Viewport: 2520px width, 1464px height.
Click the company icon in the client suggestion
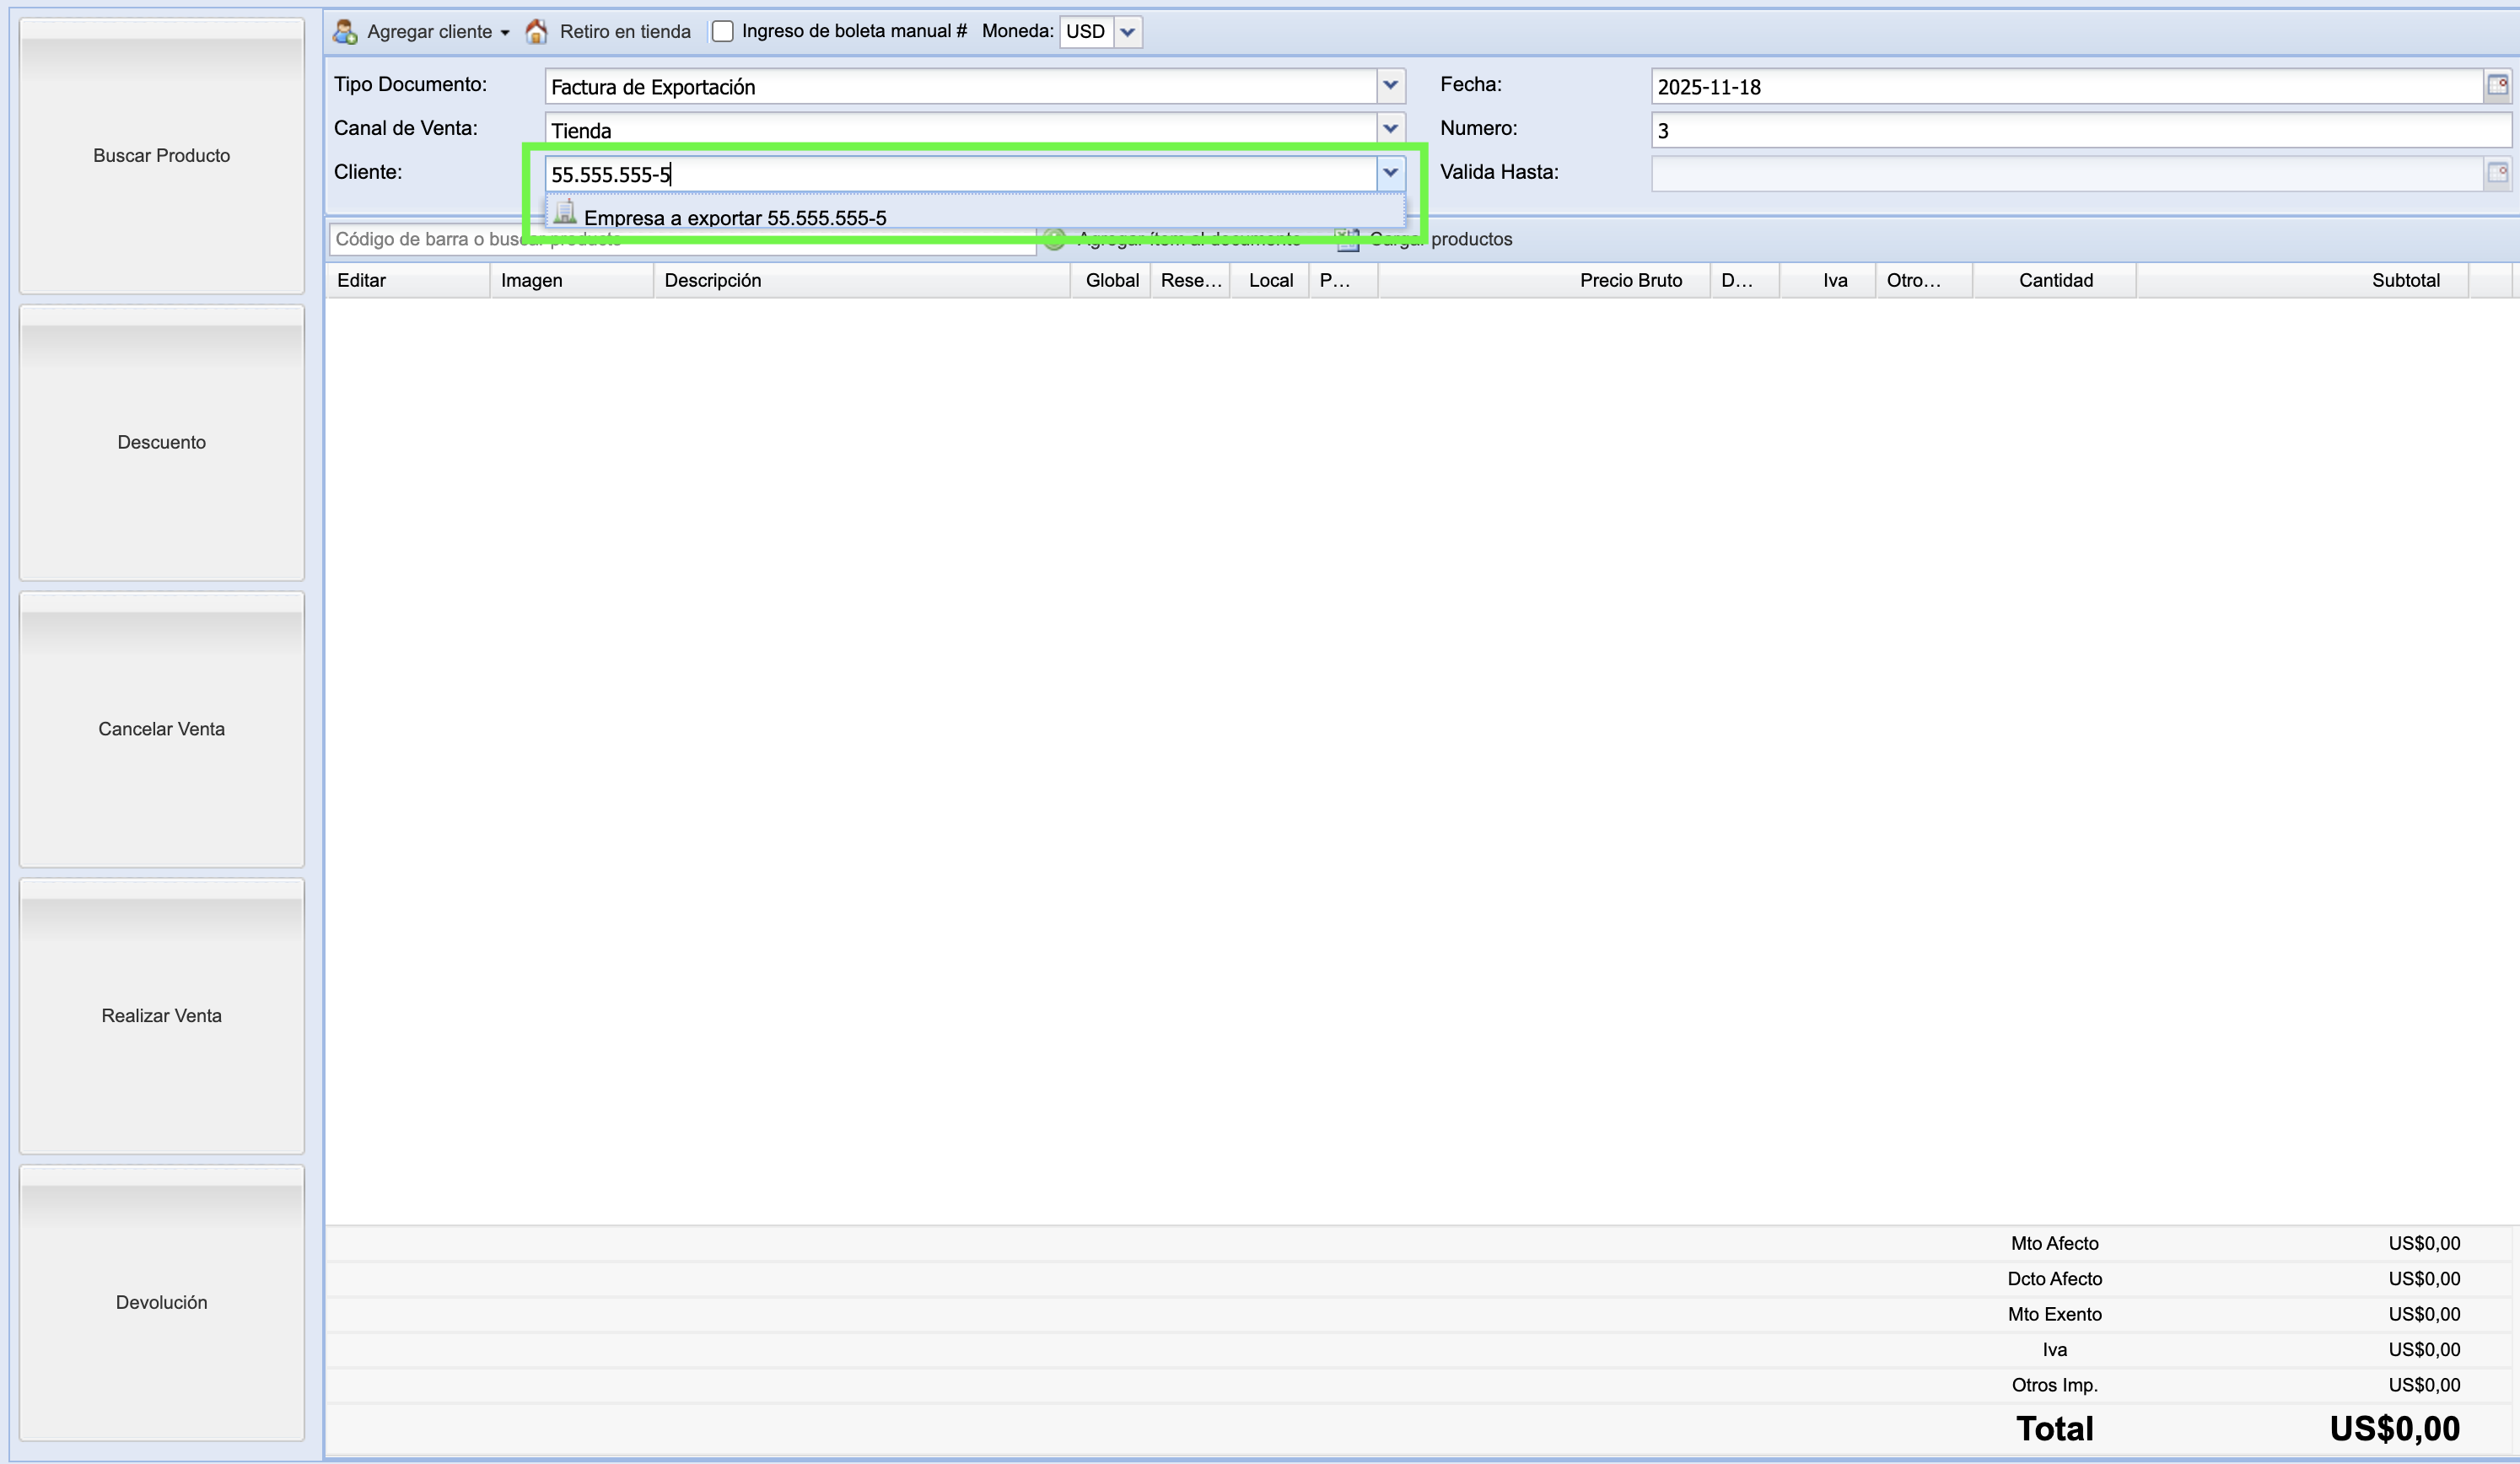tap(565, 212)
